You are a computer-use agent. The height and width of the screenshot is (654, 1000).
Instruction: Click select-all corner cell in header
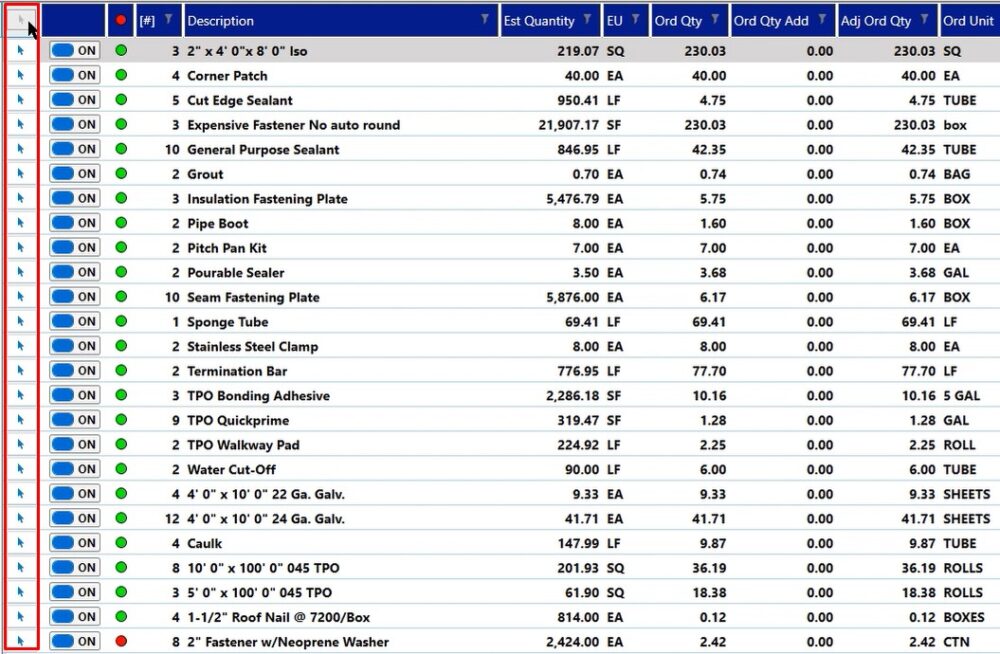pyautogui.click(x=20, y=20)
